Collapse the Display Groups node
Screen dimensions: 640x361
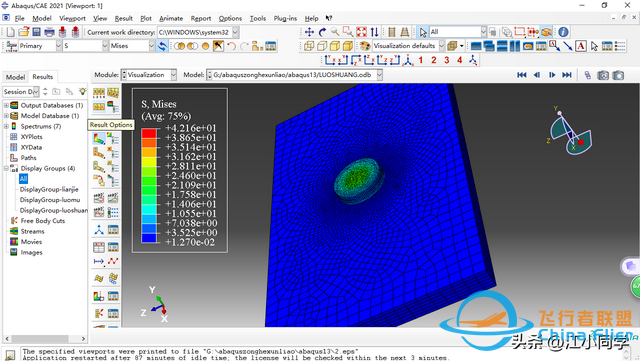(6, 168)
